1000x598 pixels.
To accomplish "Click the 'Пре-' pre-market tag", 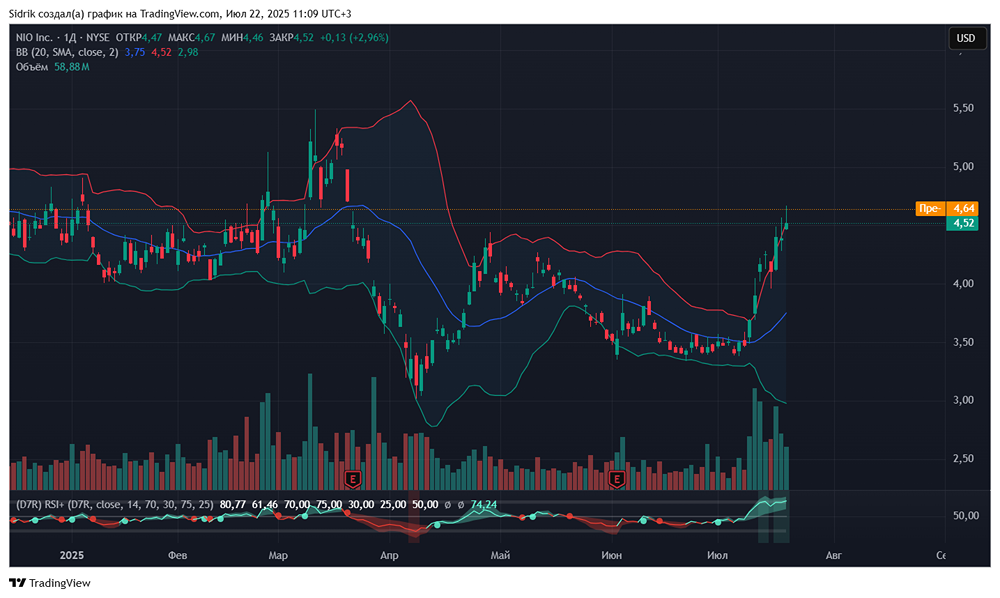I will (x=930, y=208).
